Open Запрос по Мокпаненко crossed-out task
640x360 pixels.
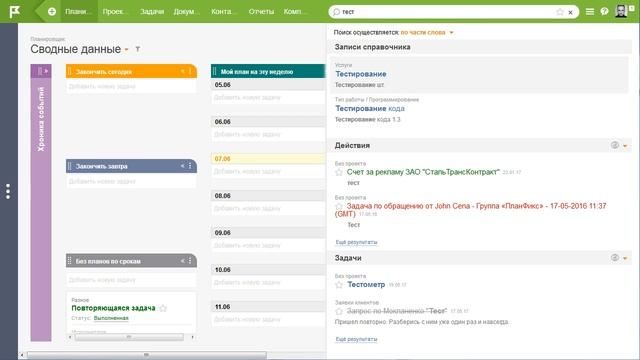pyautogui.click(x=397, y=311)
